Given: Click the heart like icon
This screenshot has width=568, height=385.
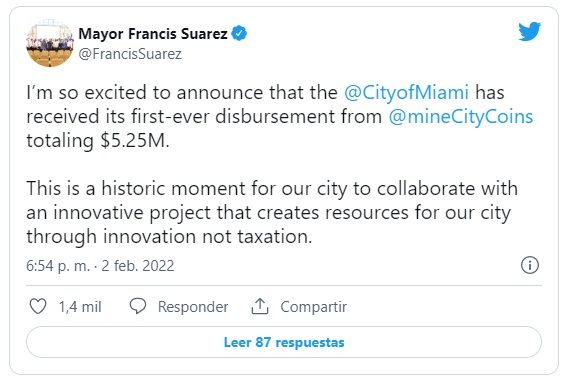Looking at the screenshot, I should tap(38, 306).
